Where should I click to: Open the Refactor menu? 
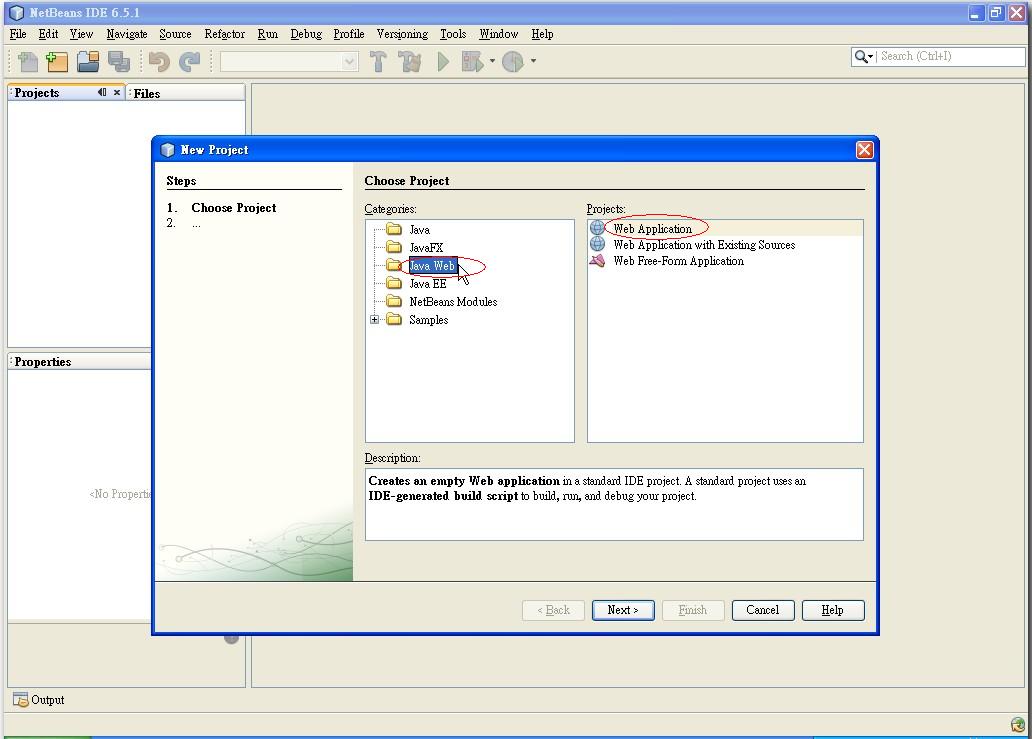pos(224,34)
